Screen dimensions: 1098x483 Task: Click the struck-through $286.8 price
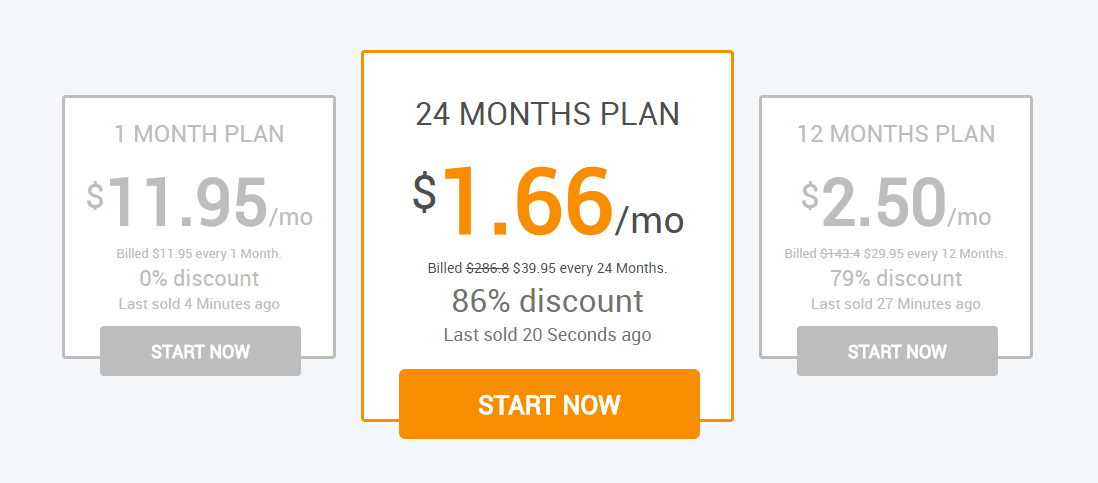click(488, 268)
